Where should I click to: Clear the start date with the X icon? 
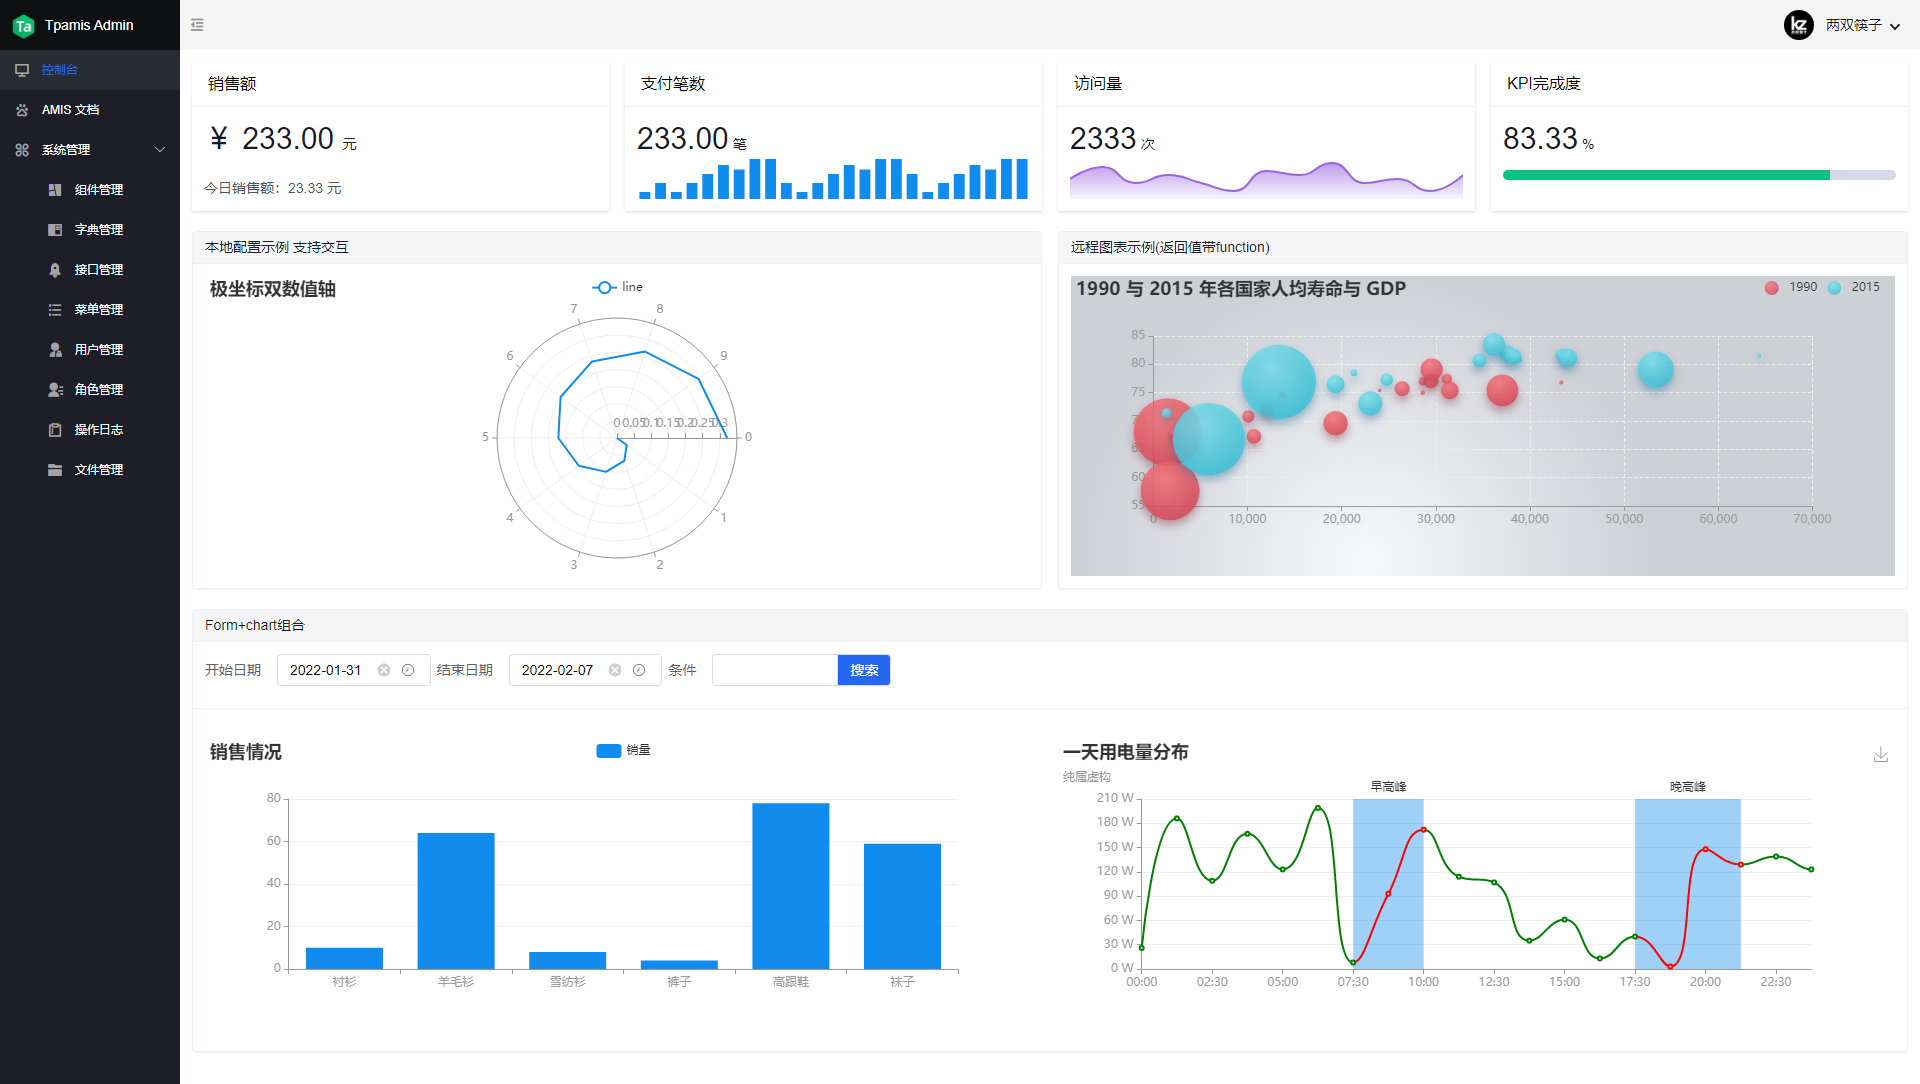tap(384, 670)
